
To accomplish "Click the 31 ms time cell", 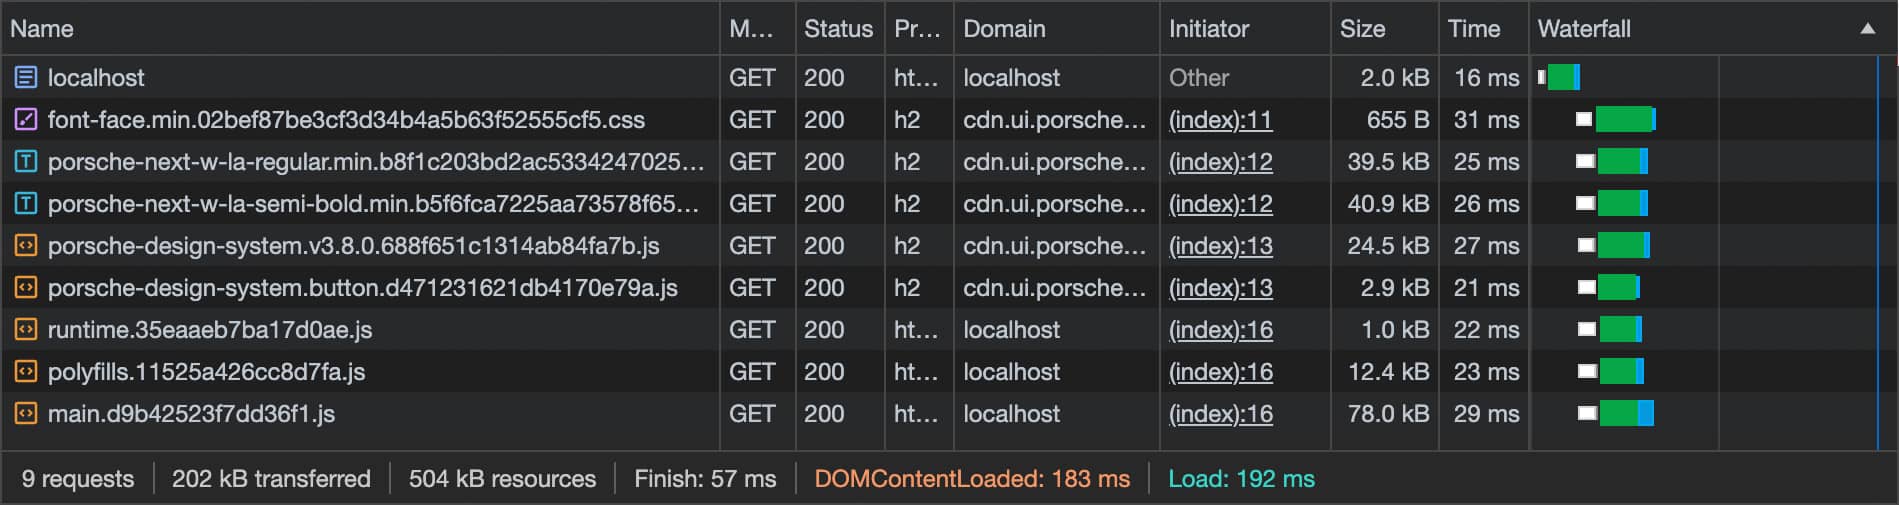I will pyautogui.click(x=1484, y=119).
